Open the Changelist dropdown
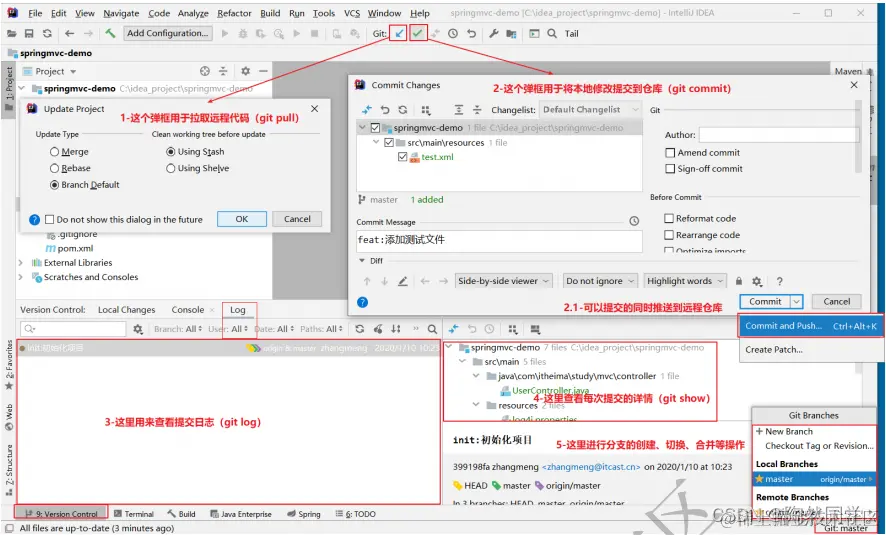This screenshot has width=886, height=535. (x=590, y=110)
